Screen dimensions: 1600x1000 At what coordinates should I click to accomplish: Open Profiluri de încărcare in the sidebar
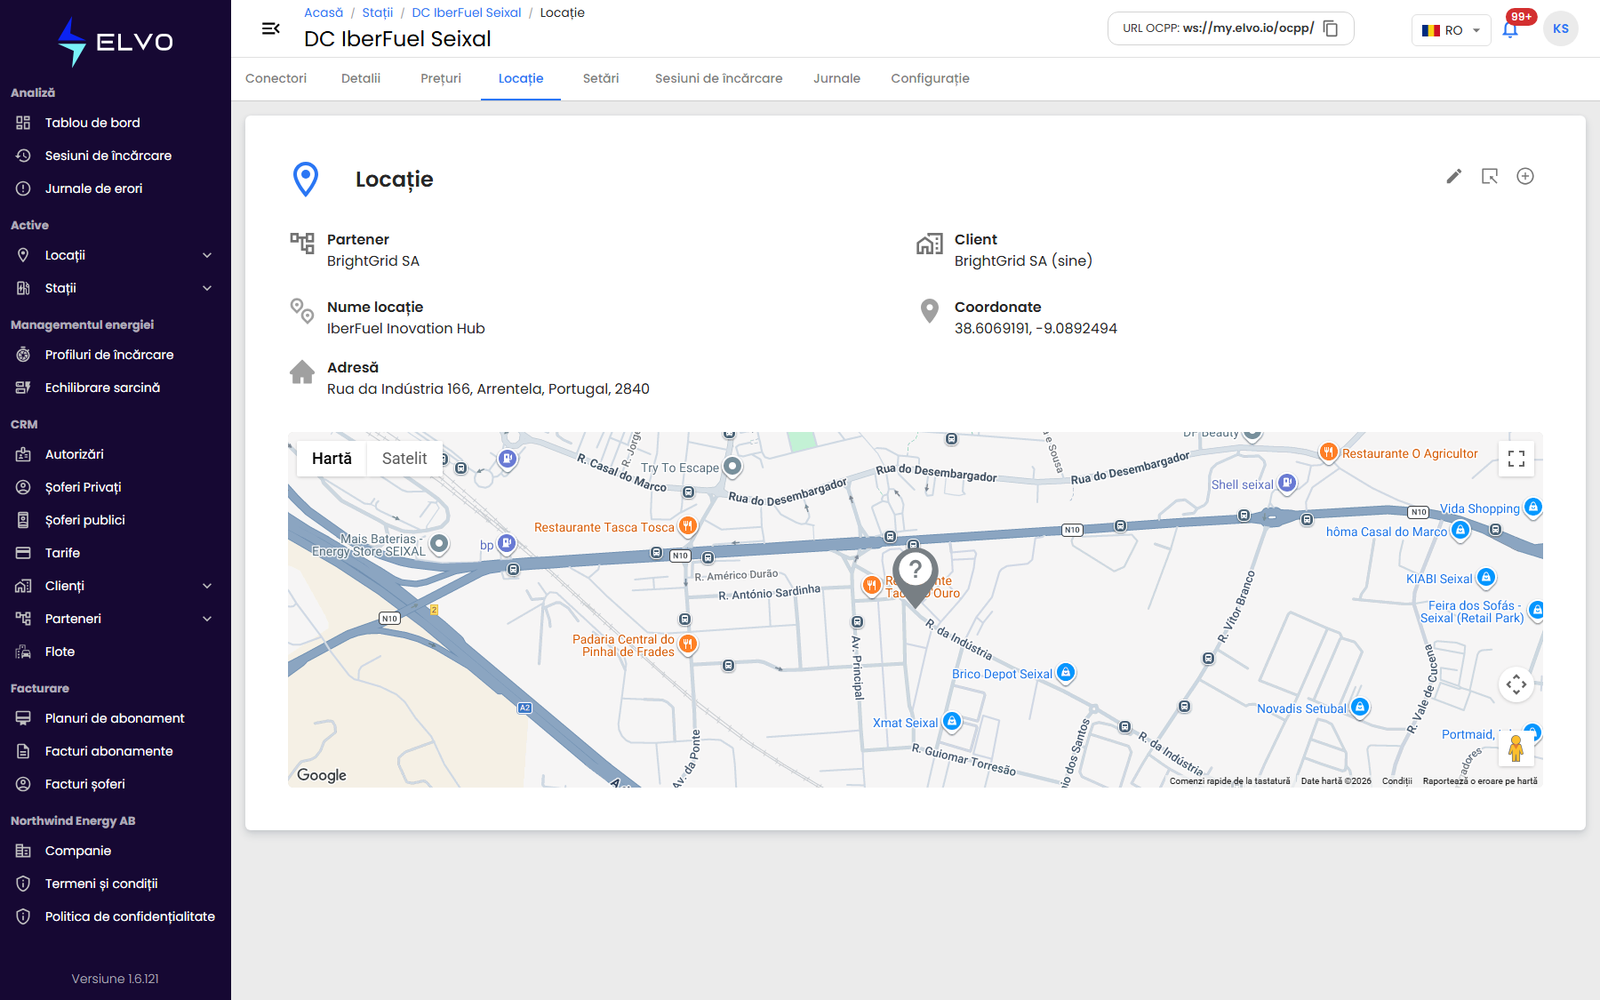tap(115, 355)
